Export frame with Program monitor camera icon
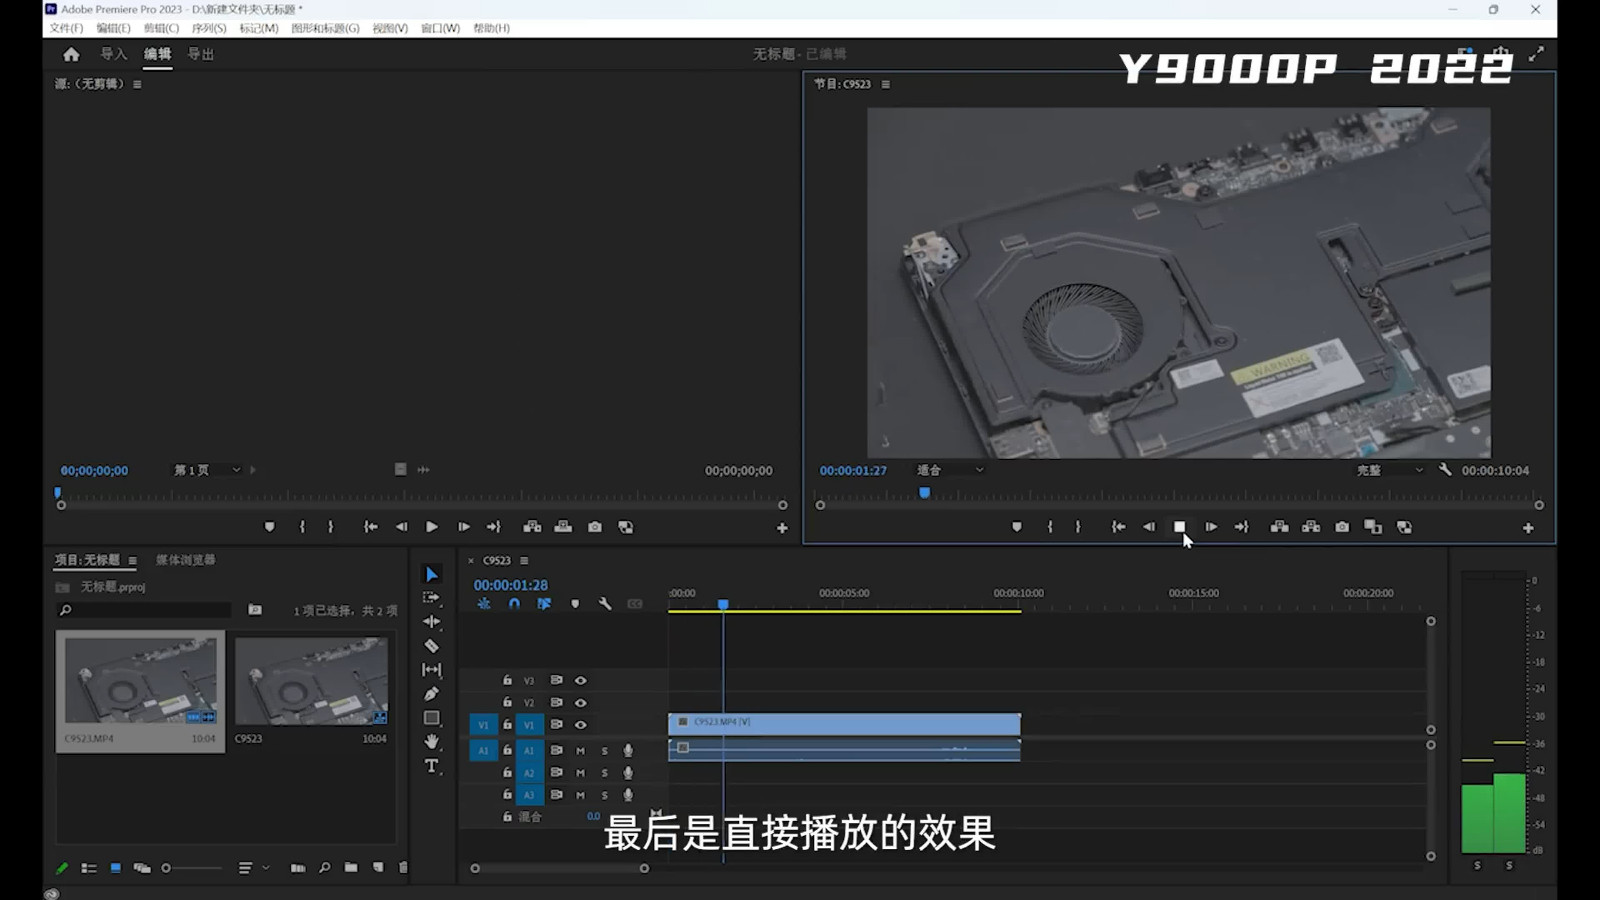Viewport: 1600px width, 900px height. pyautogui.click(x=1342, y=527)
